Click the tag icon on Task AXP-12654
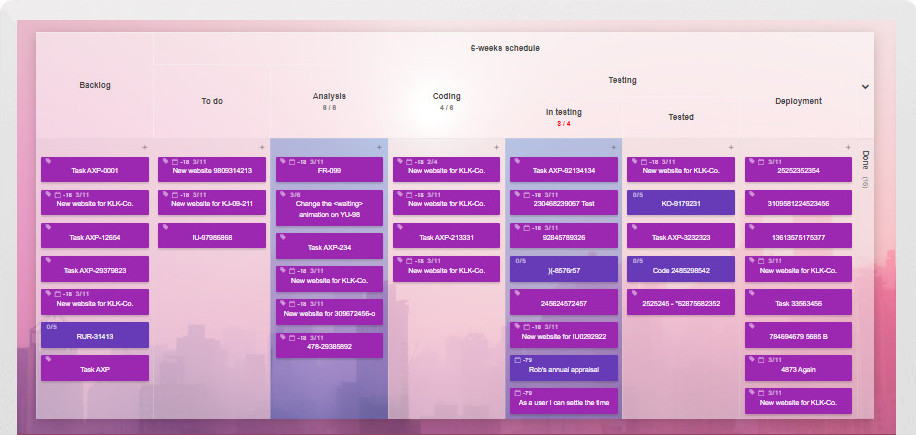Image resolution: width=916 pixels, height=435 pixels. click(x=48, y=228)
